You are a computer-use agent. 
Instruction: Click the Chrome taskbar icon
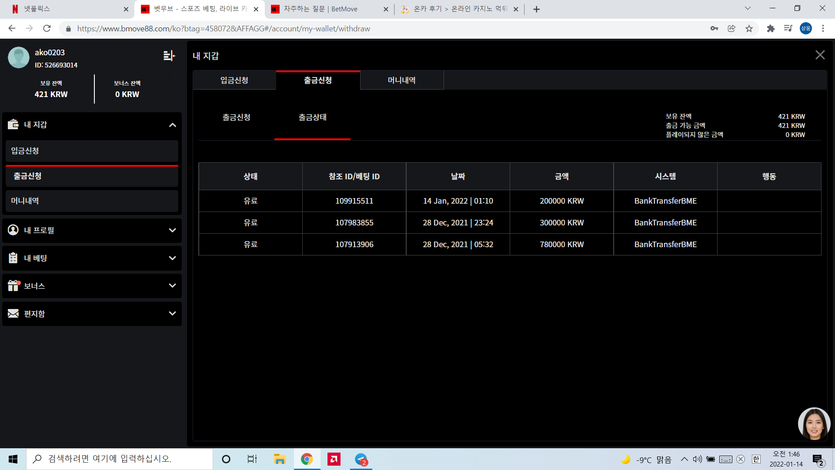pyautogui.click(x=307, y=459)
